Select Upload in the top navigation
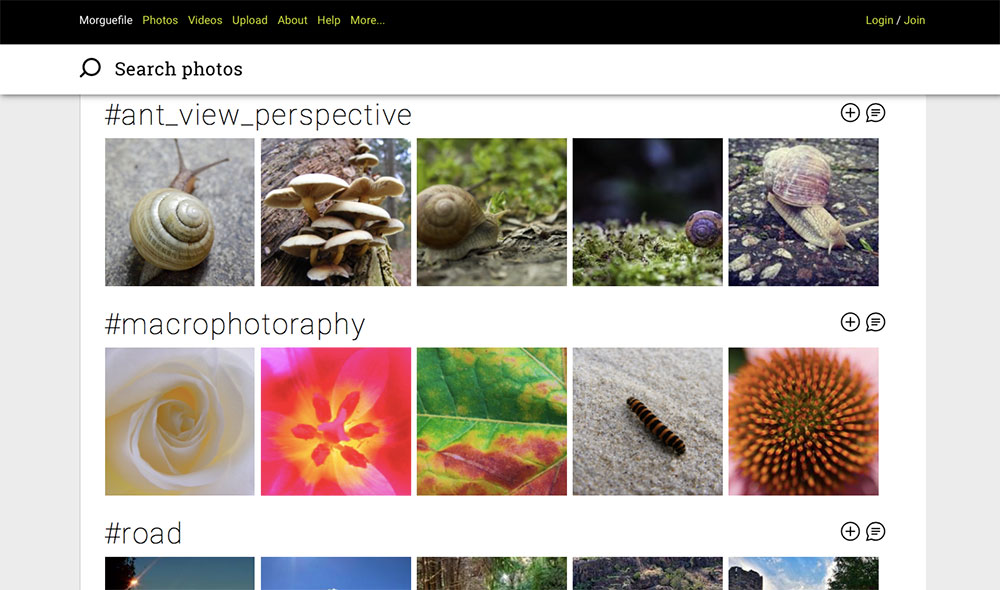 (x=249, y=20)
